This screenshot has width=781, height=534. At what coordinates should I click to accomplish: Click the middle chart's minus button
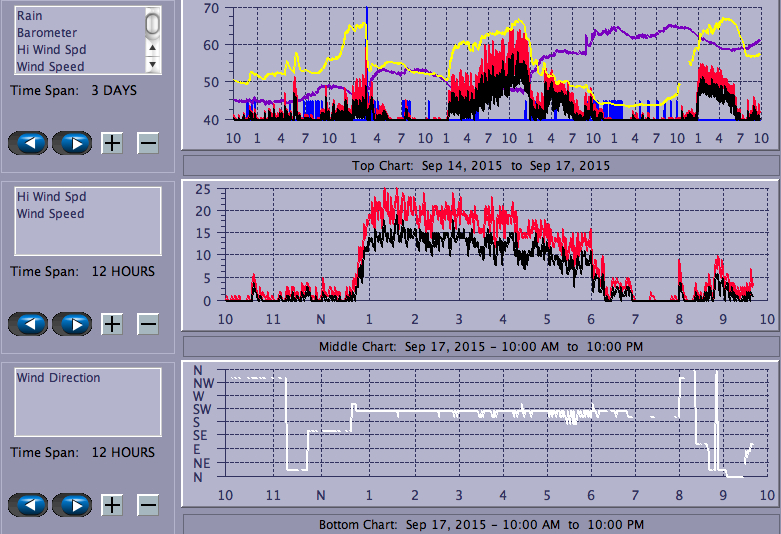(147, 324)
